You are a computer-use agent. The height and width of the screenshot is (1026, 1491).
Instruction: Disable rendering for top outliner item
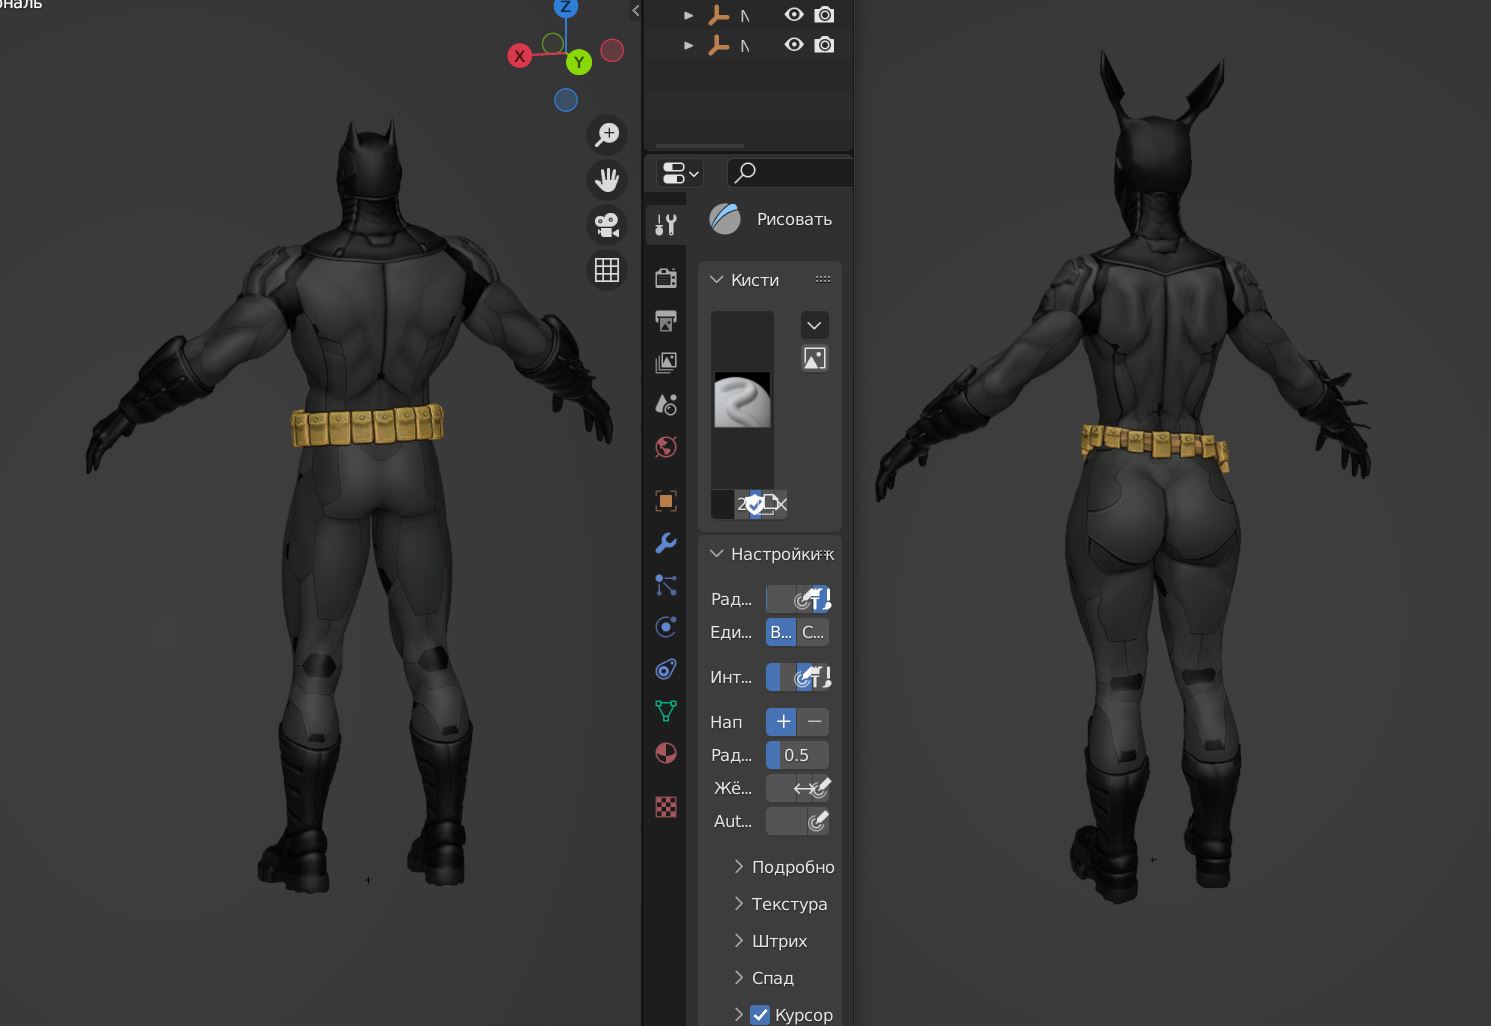pyautogui.click(x=824, y=15)
